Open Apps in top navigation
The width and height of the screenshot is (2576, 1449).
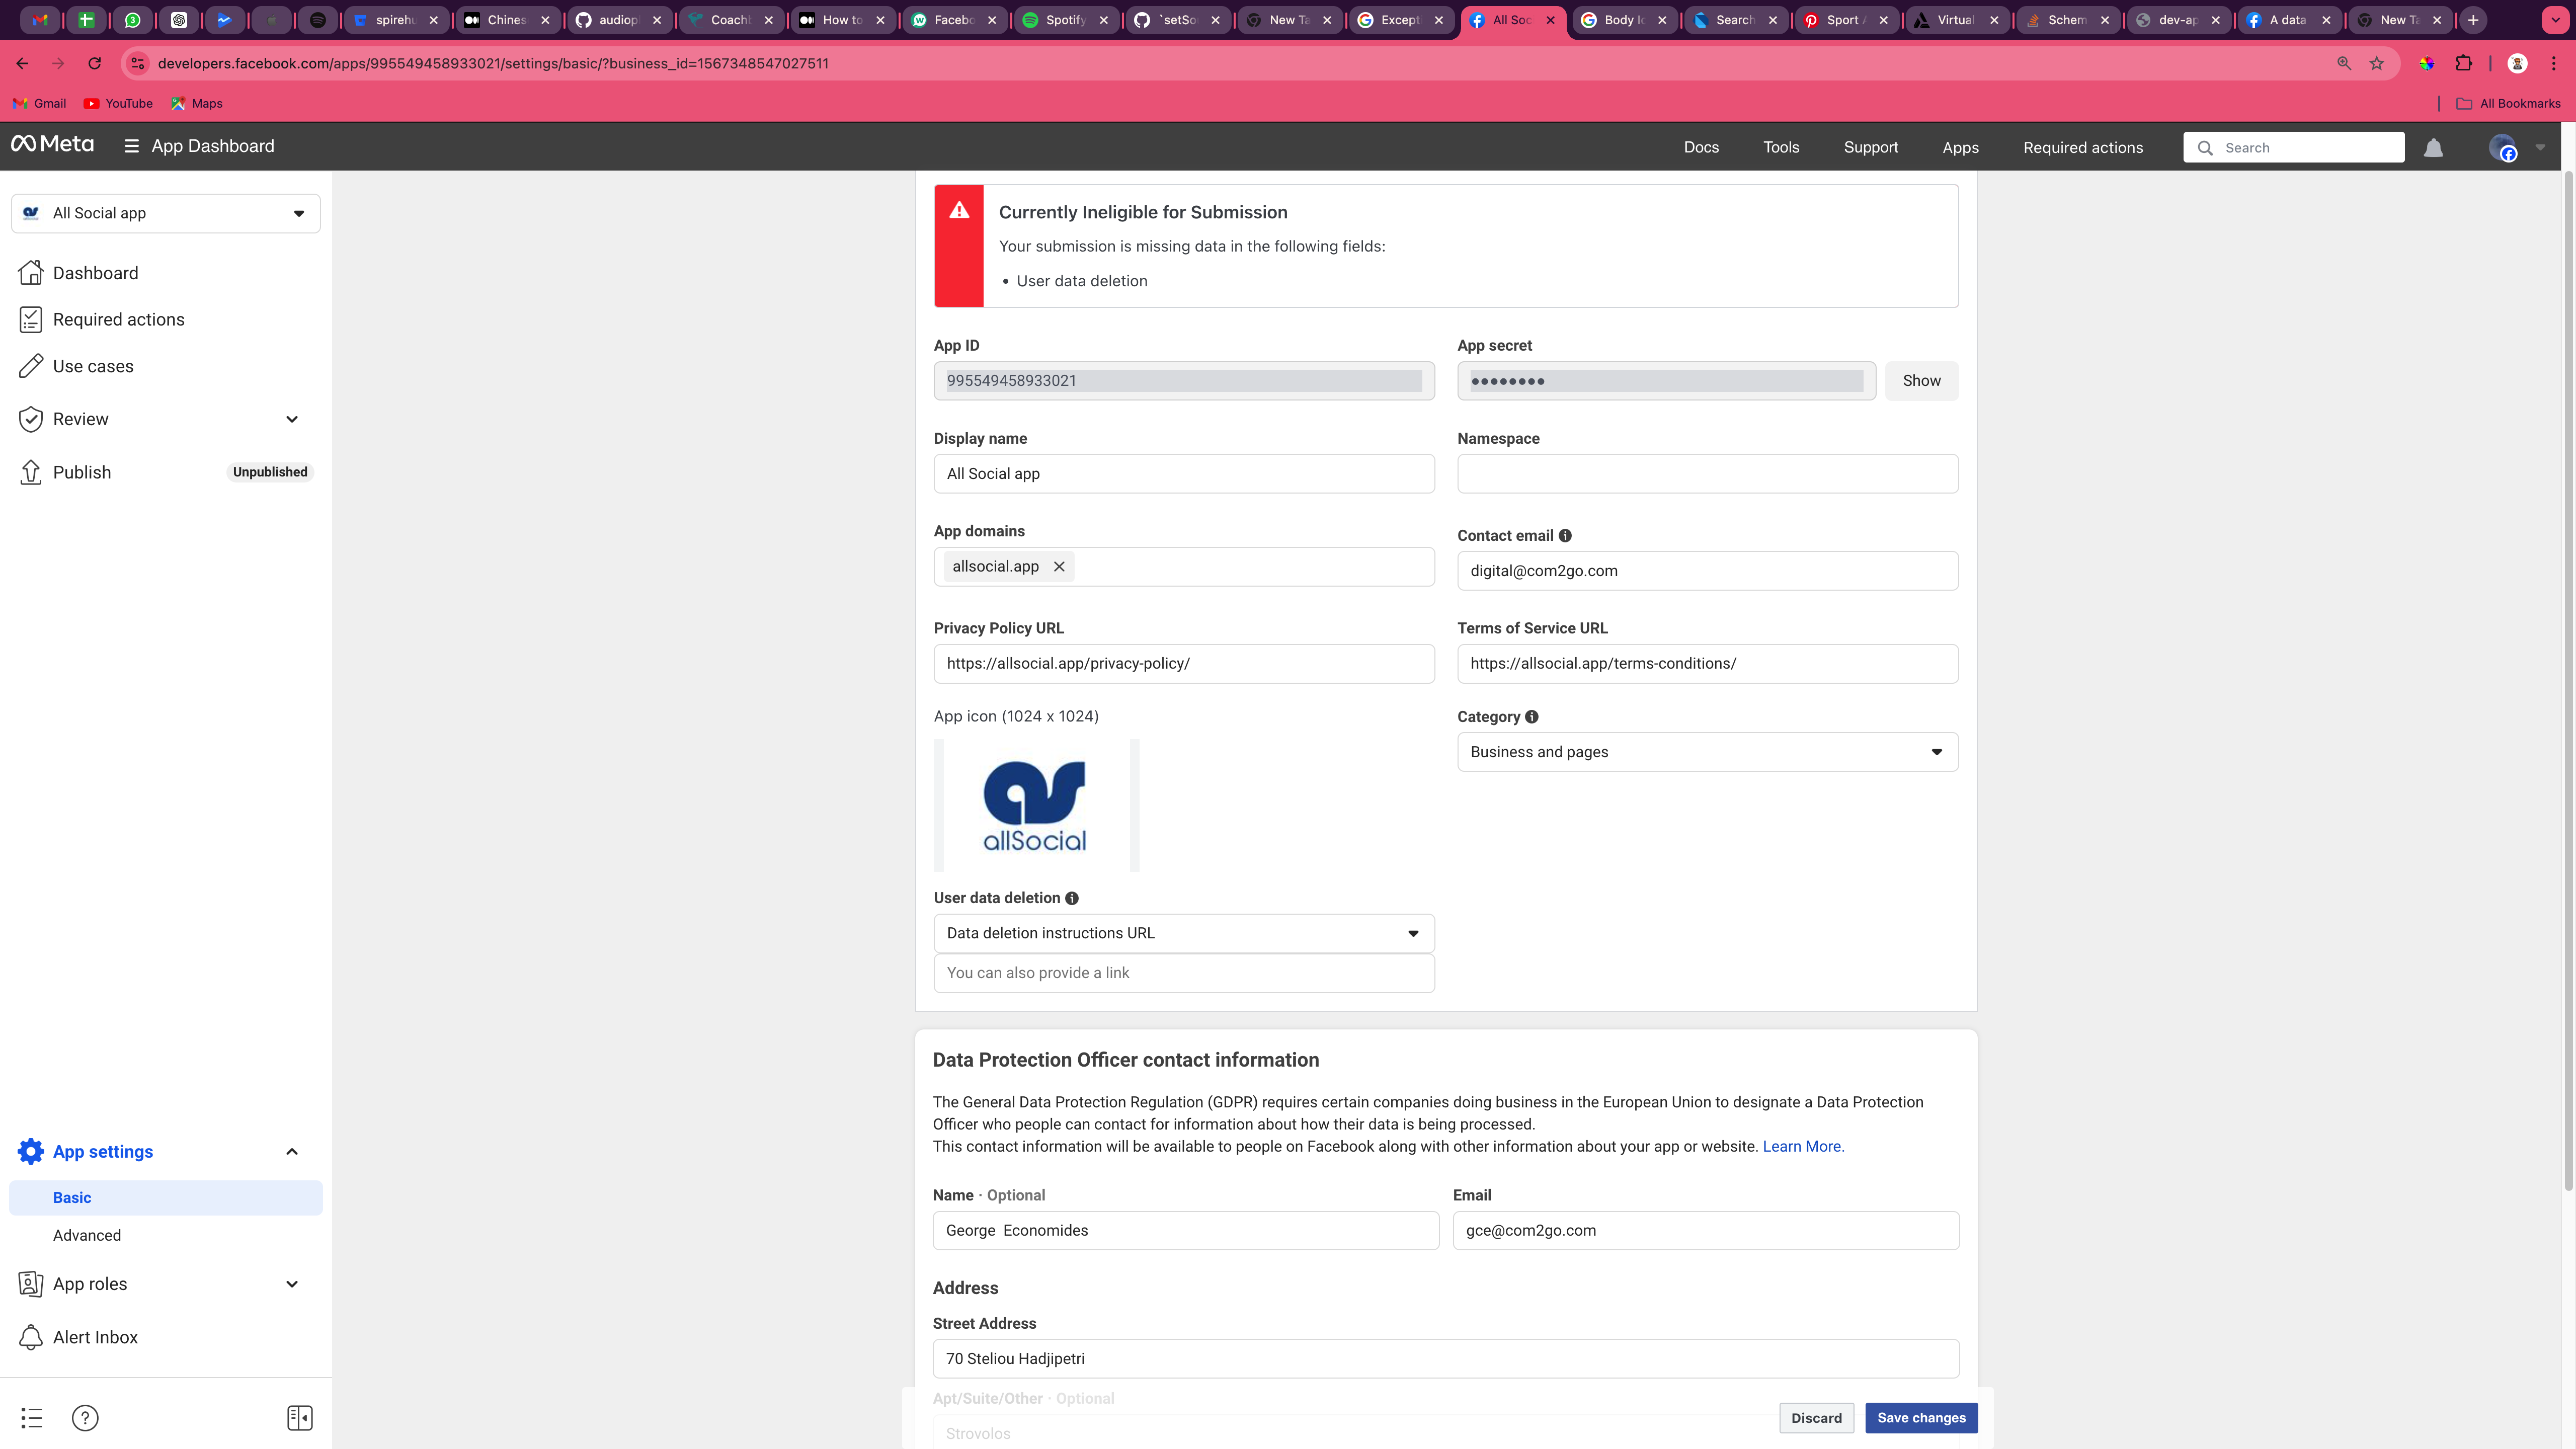click(x=1960, y=147)
